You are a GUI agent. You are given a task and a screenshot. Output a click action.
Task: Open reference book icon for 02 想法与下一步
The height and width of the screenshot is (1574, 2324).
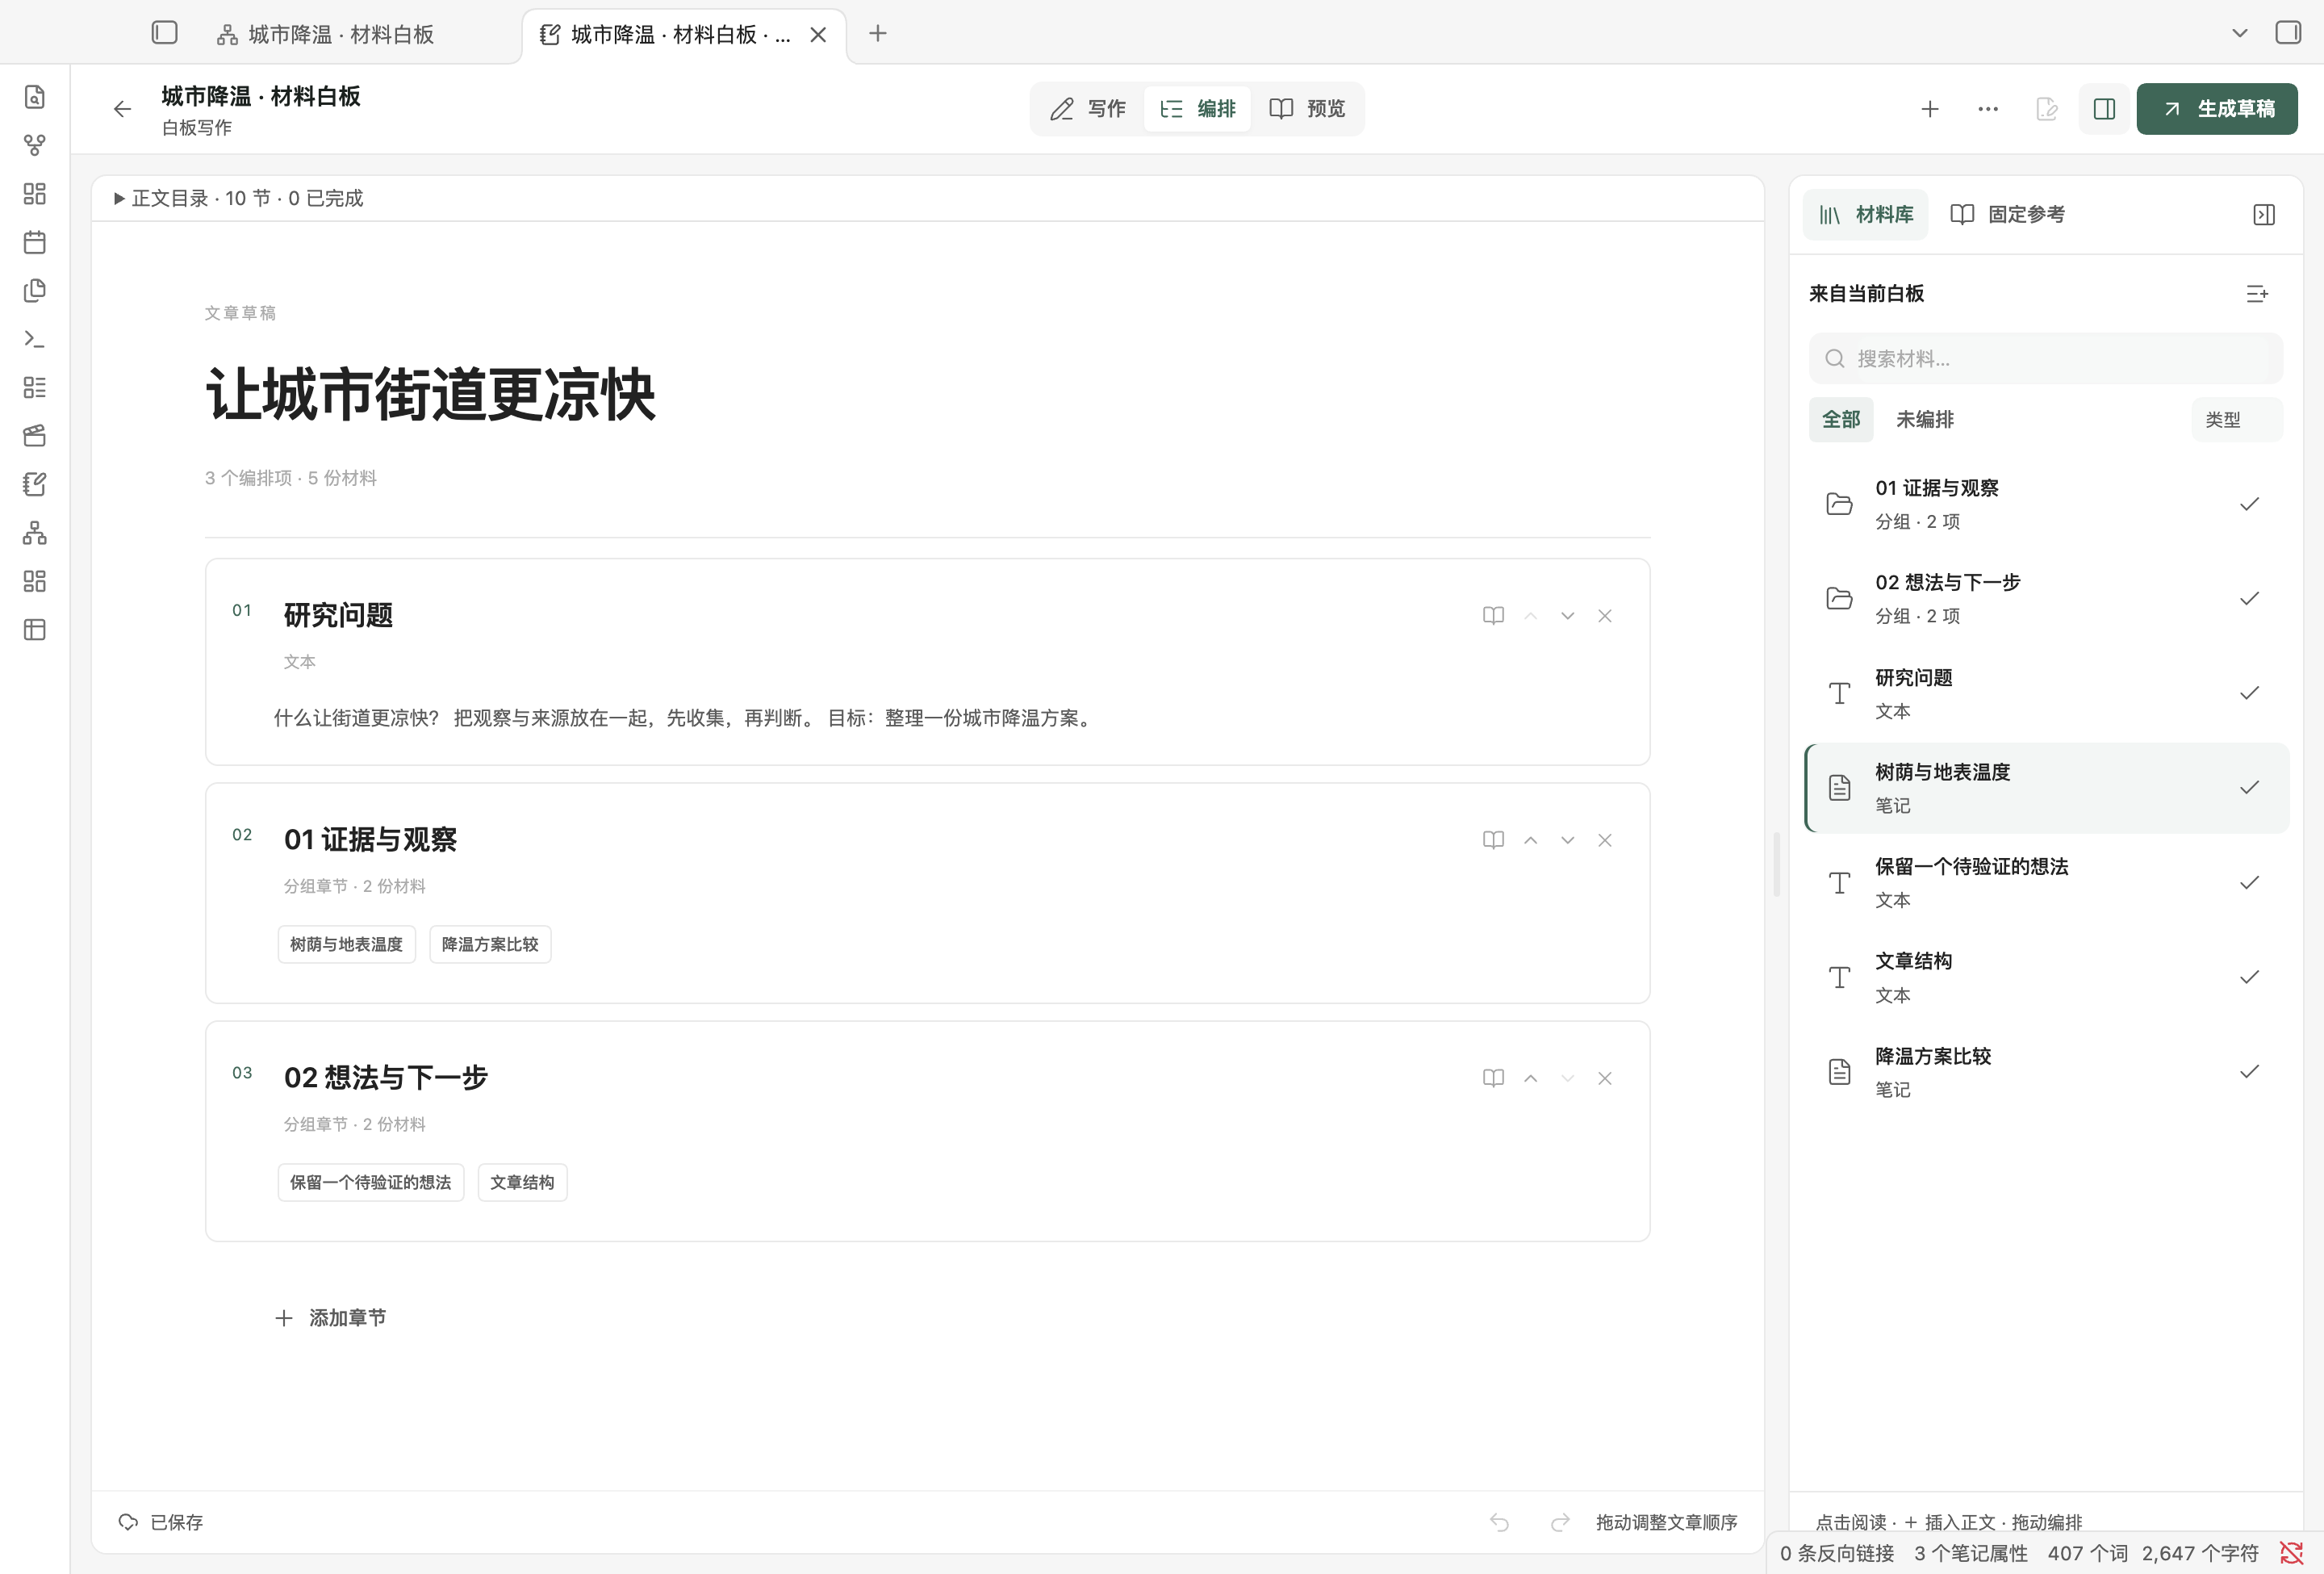pyautogui.click(x=1493, y=1078)
